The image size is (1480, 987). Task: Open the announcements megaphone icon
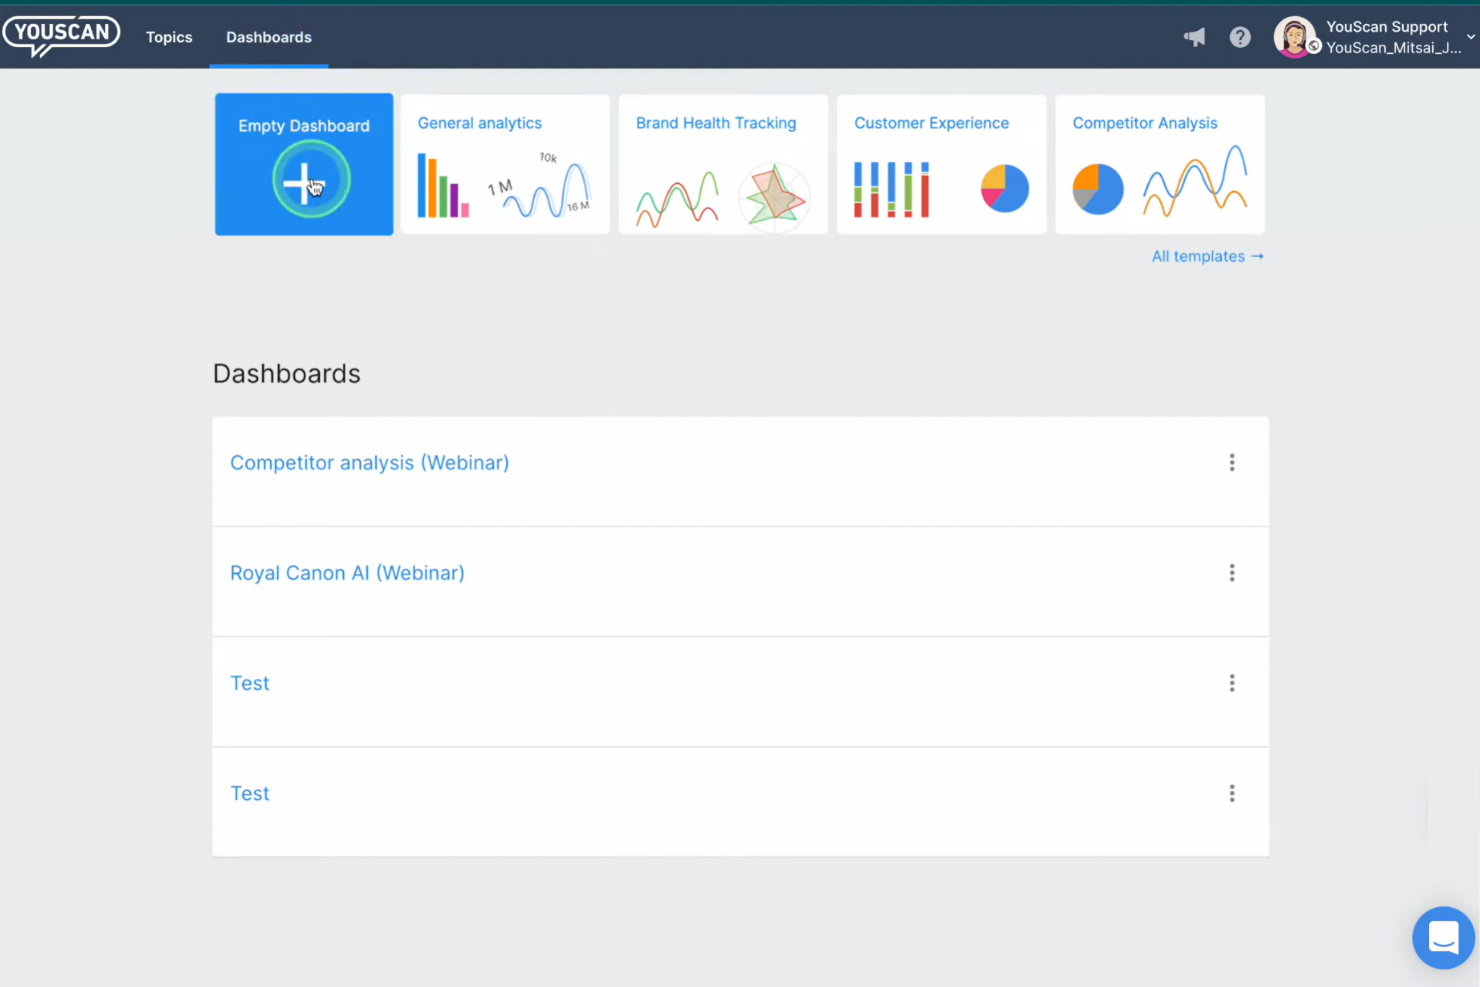pos(1194,37)
